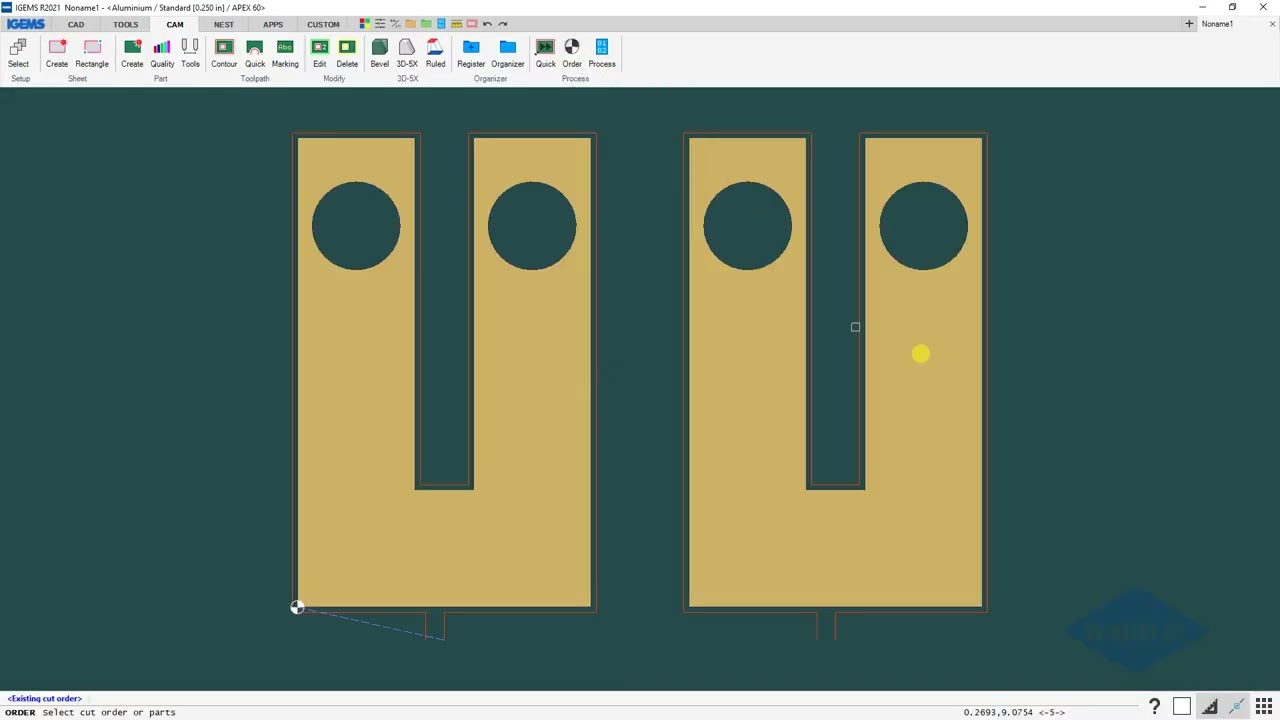Click the Edit modify tool
The height and width of the screenshot is (720, 1280).
320,54
